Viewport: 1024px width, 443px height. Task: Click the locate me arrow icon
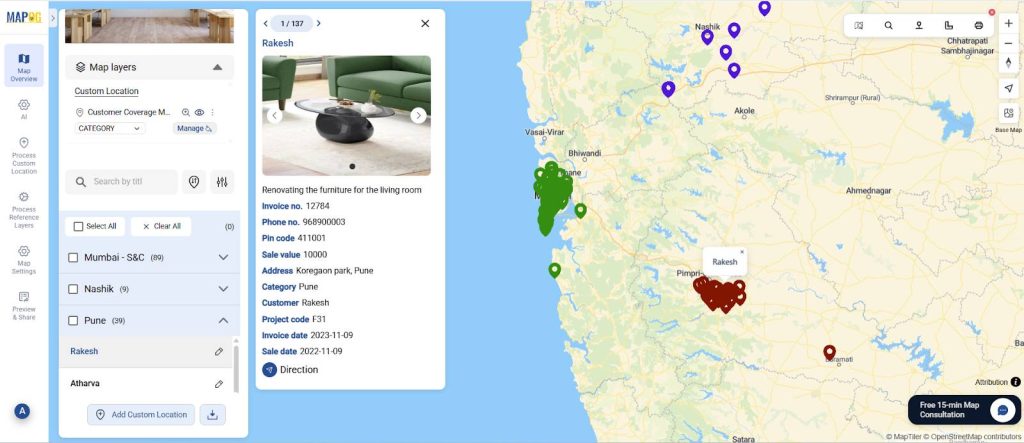pos(1008,88)
